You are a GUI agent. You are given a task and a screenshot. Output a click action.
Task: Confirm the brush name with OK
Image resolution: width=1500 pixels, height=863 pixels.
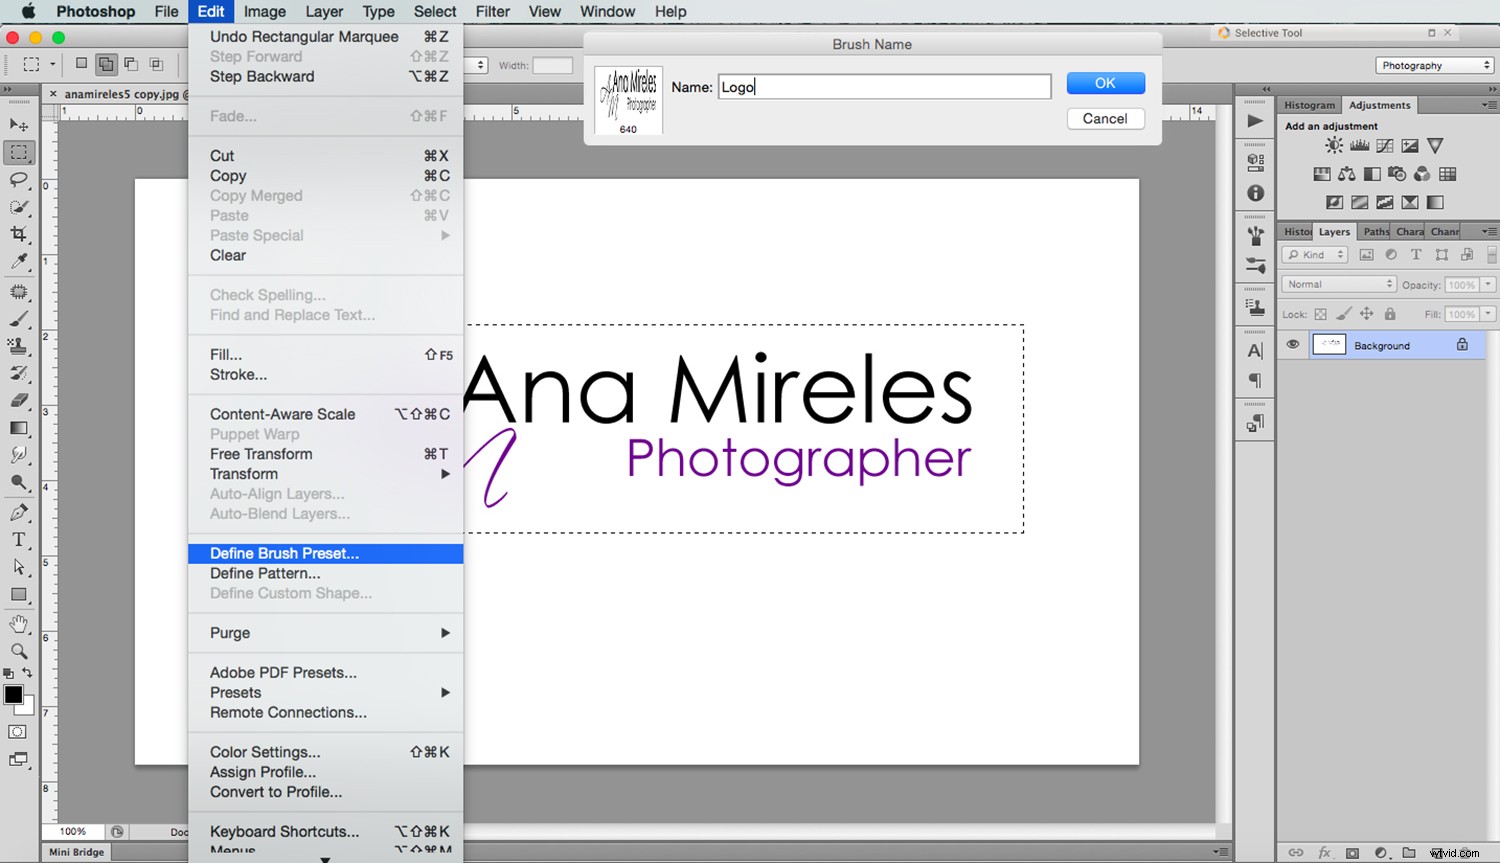pos(1105,83)
